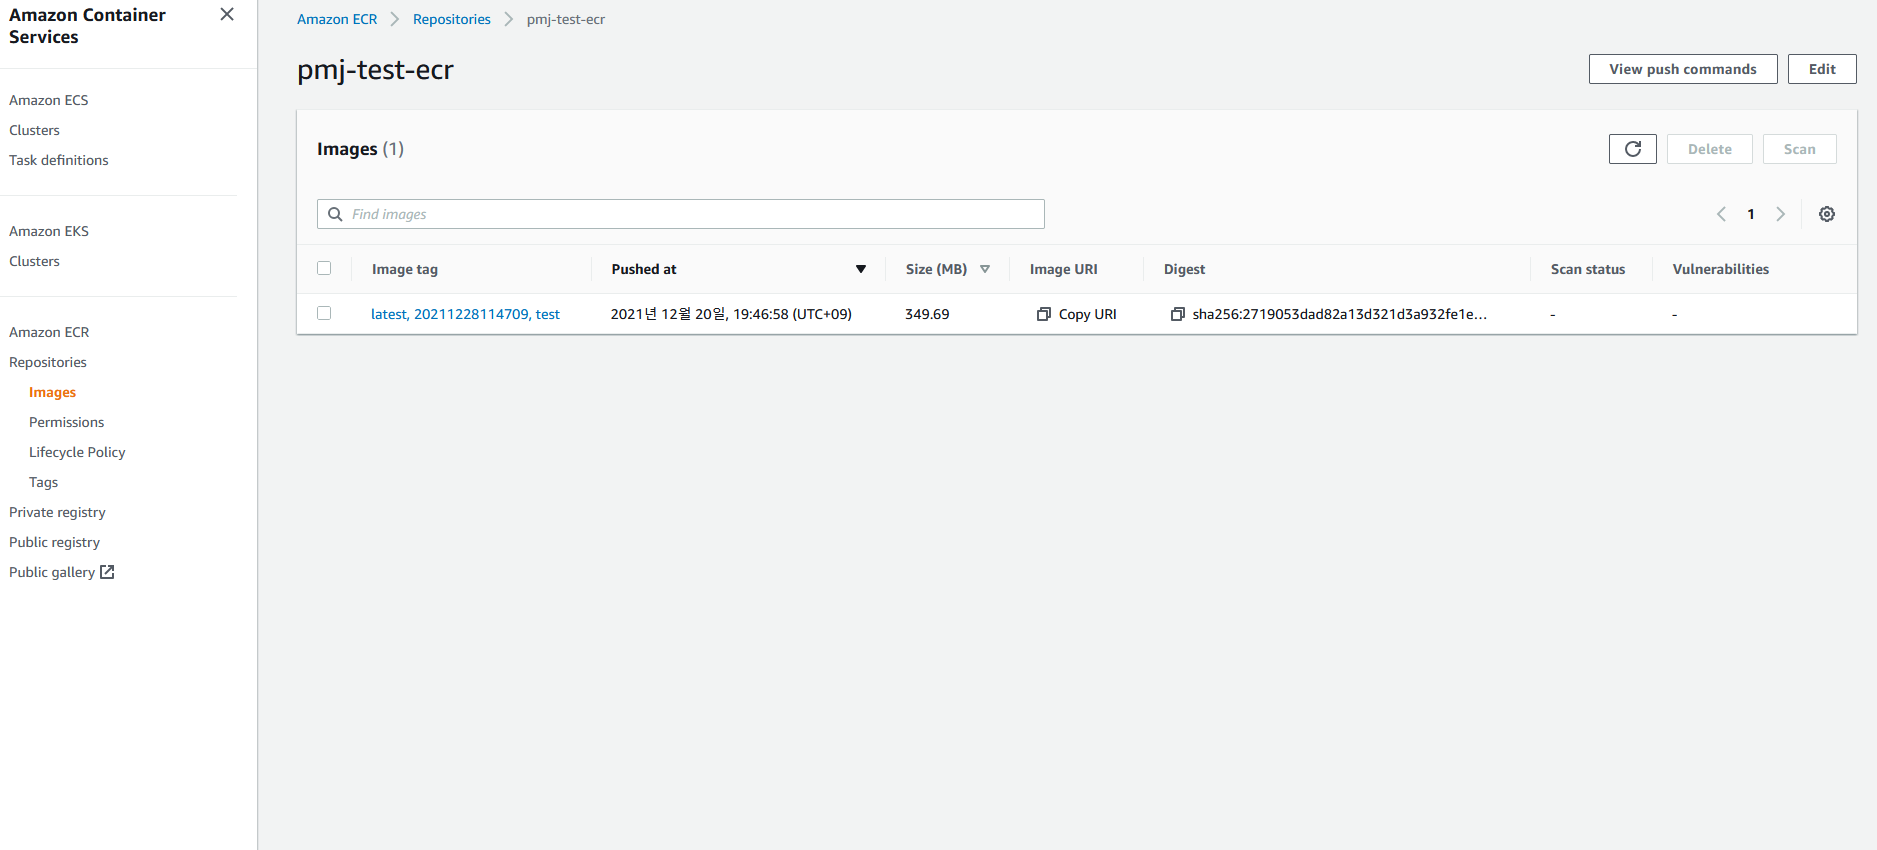1877x850 pixels.
Task: Open Public gallery link
Action: pyautogui.click(x=52, y=572)
